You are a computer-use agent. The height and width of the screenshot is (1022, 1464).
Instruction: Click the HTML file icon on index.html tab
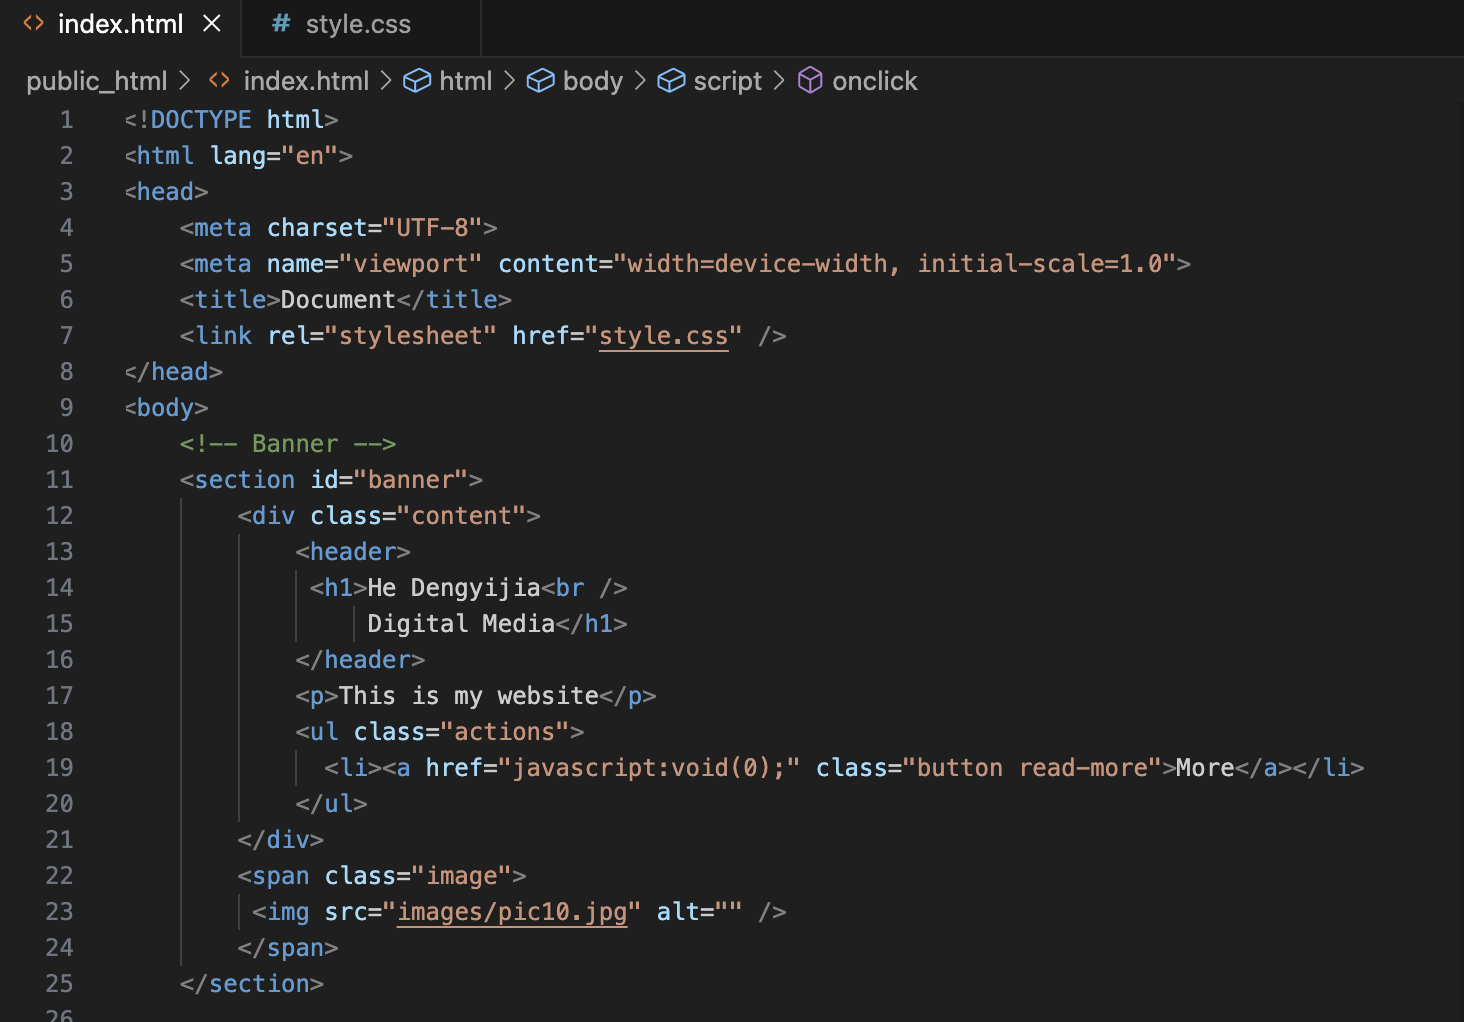click(x=34, y=24)
